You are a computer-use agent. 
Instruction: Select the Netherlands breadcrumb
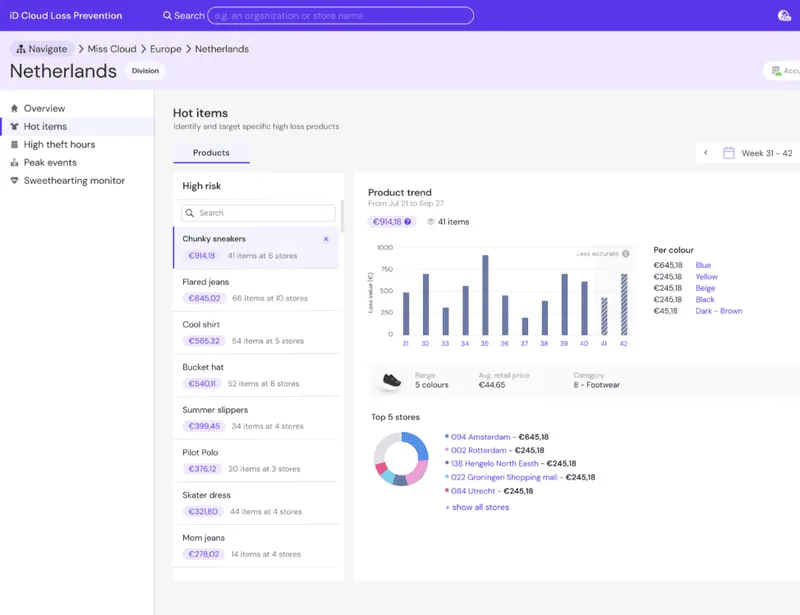(222, 49)
